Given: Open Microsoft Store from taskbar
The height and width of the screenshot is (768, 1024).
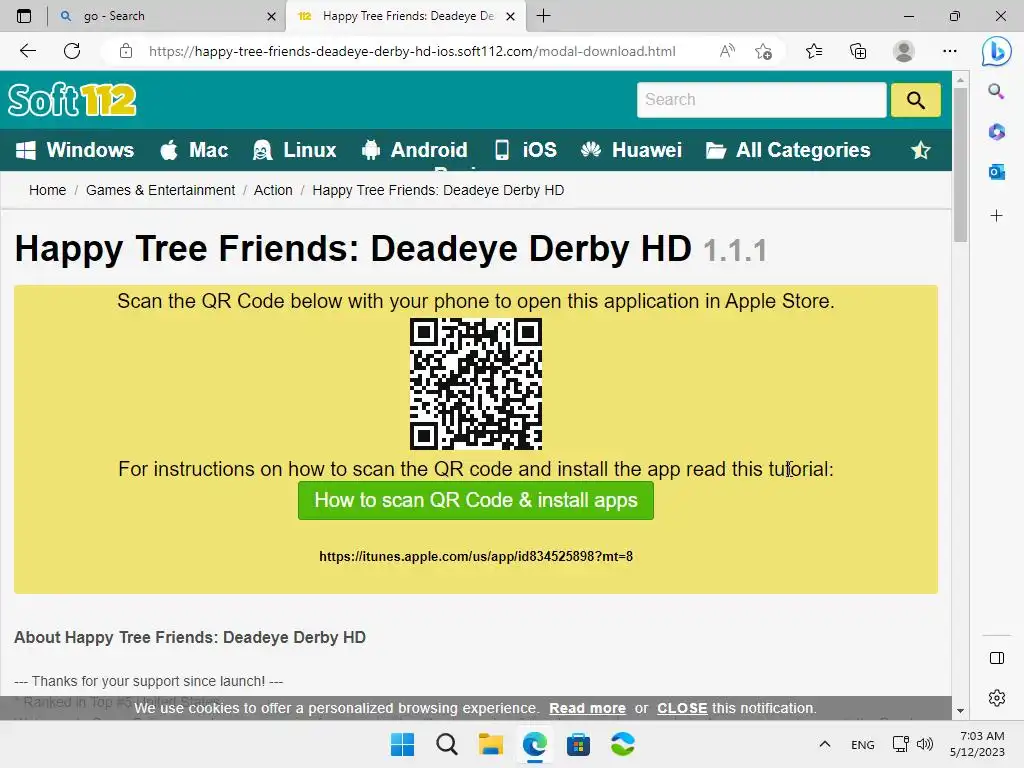Looking at the screenshot, I should pos(579,744).
